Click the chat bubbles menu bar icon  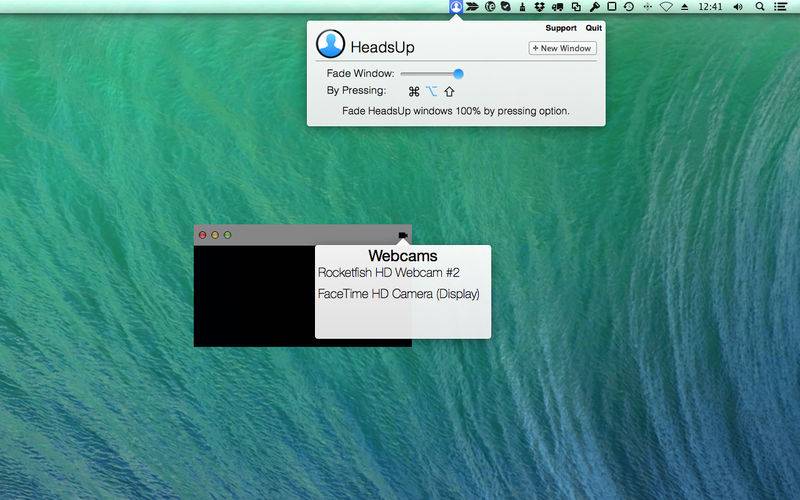pyautogui.click(x=558, y=7)
